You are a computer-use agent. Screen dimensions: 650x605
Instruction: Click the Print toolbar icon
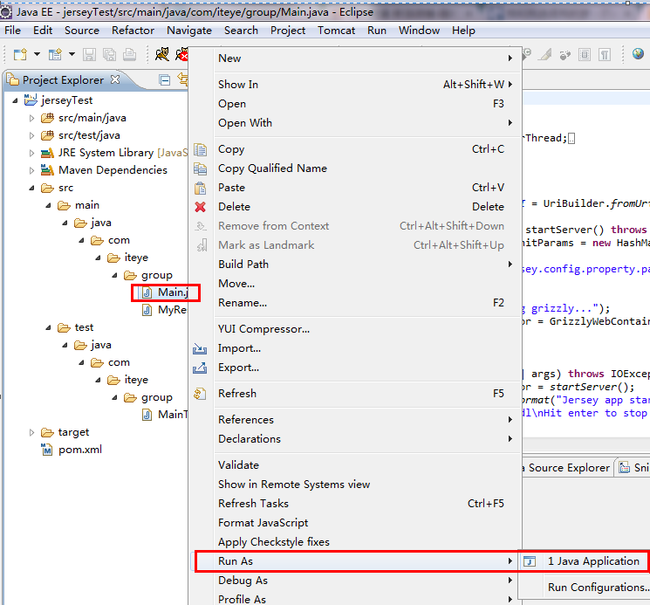click(129, 54)
